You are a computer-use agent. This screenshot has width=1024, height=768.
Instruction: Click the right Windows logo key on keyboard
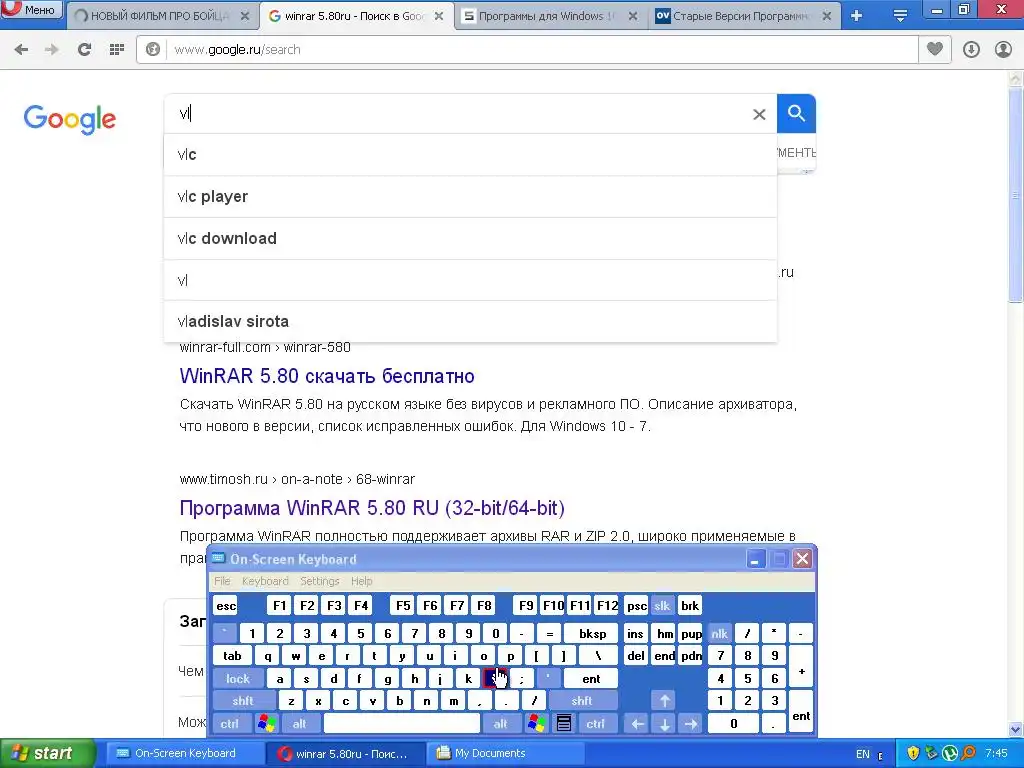(537, 724)
